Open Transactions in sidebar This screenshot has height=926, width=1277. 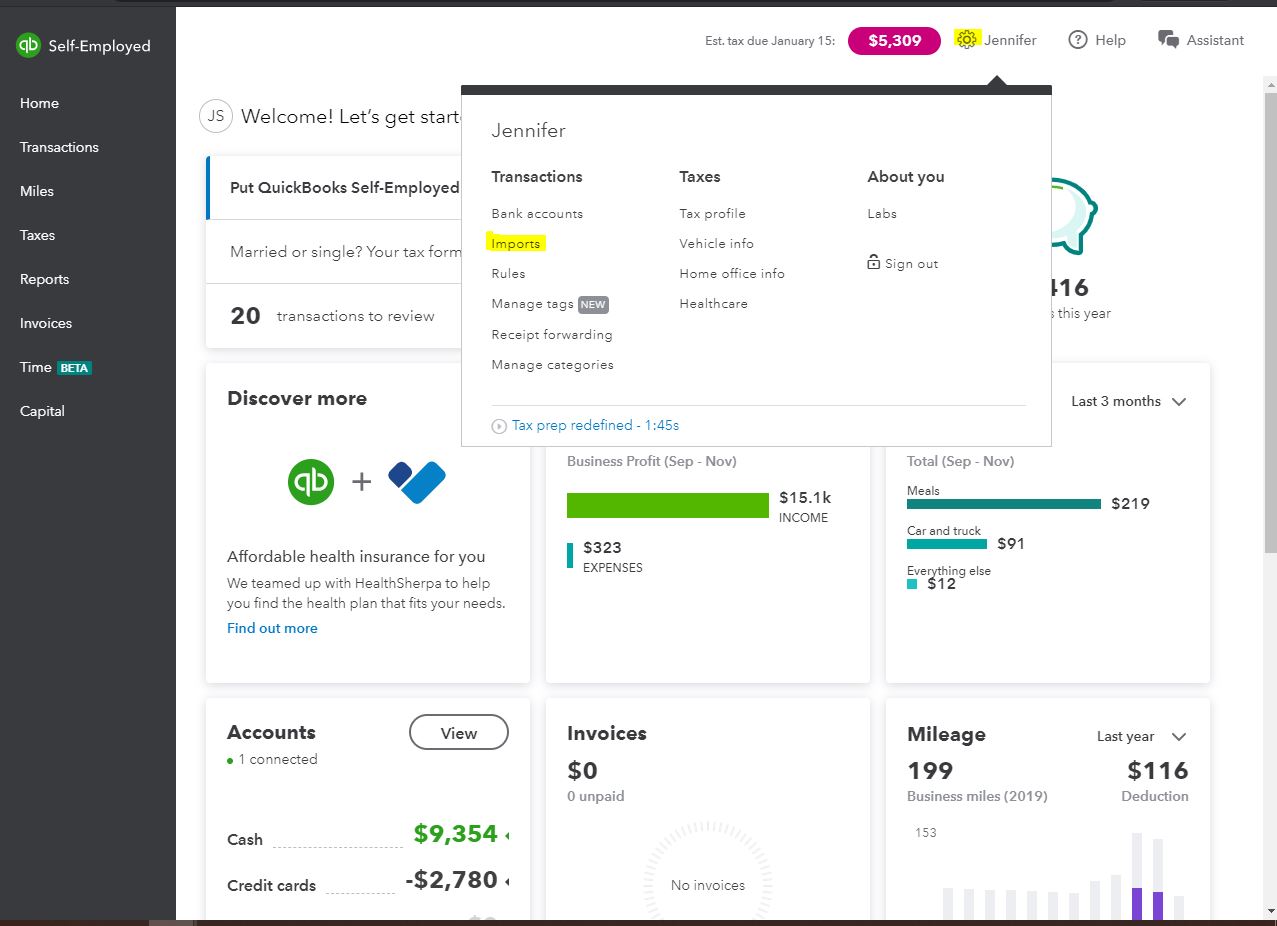(59, 147)
